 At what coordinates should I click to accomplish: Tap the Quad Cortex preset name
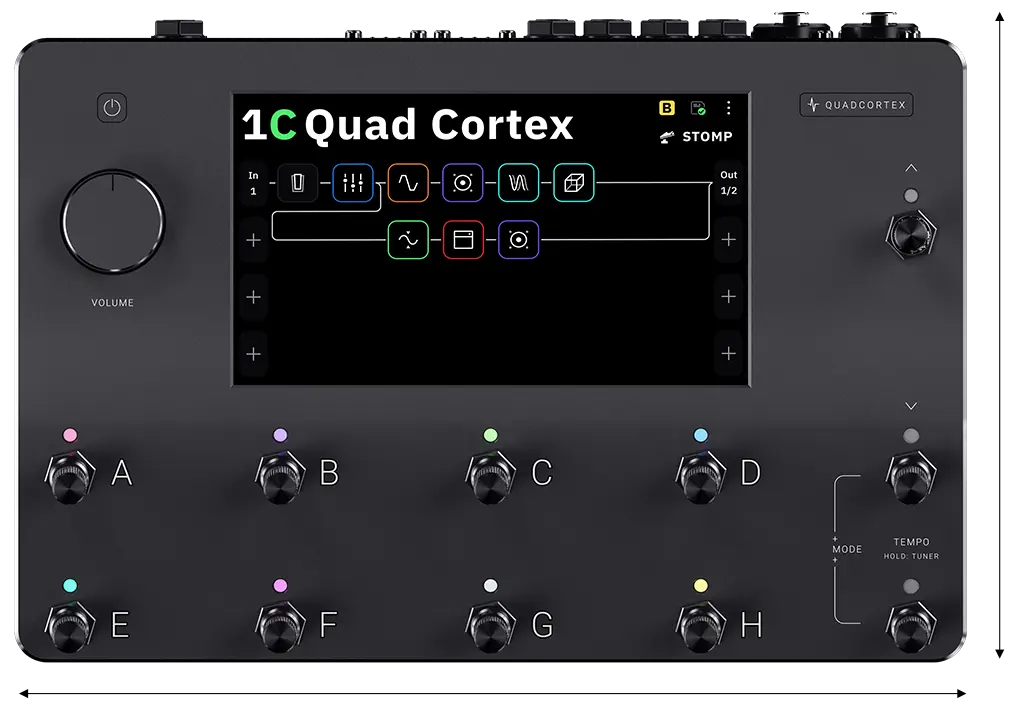click(x=439, y=126)
